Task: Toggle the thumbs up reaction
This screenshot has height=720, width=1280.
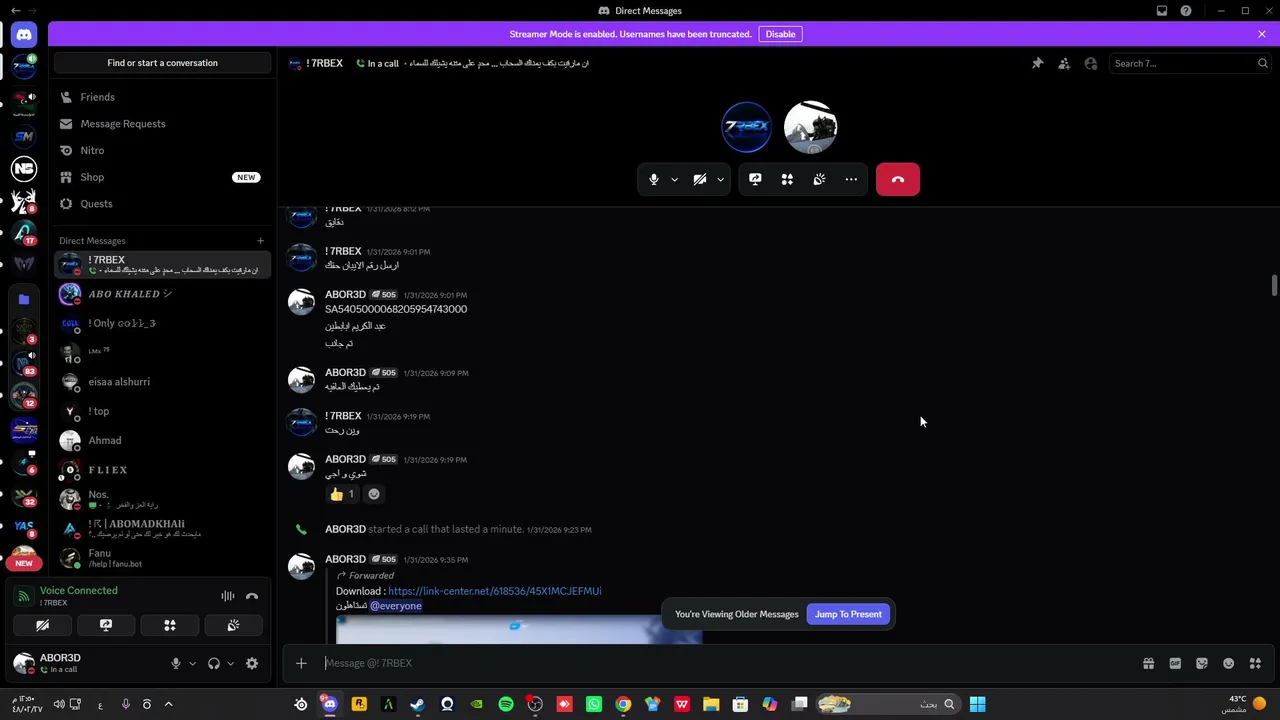Action: pos(342,494)
